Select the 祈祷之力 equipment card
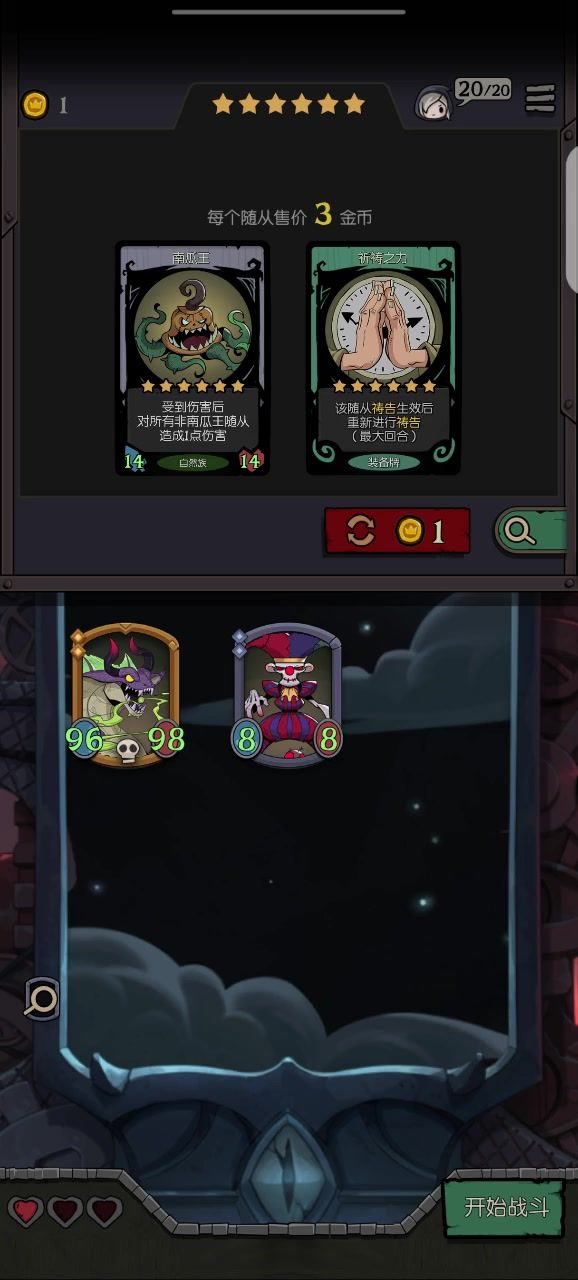The image size is (578, 1280). click(384, 358)
